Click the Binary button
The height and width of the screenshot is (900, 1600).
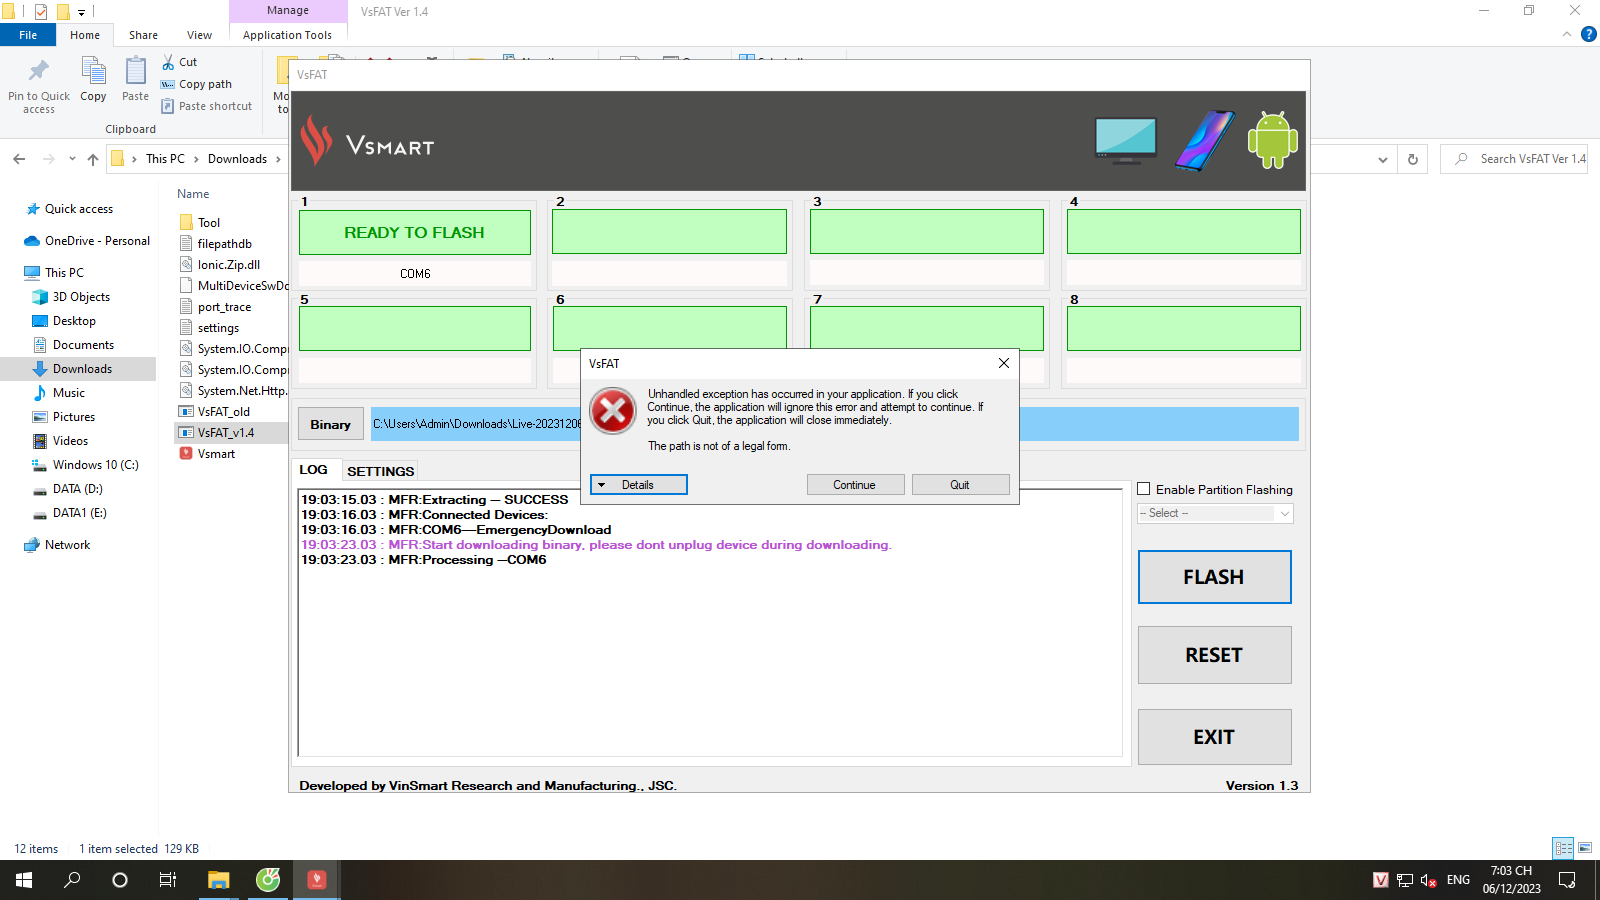tap(330, 424)
